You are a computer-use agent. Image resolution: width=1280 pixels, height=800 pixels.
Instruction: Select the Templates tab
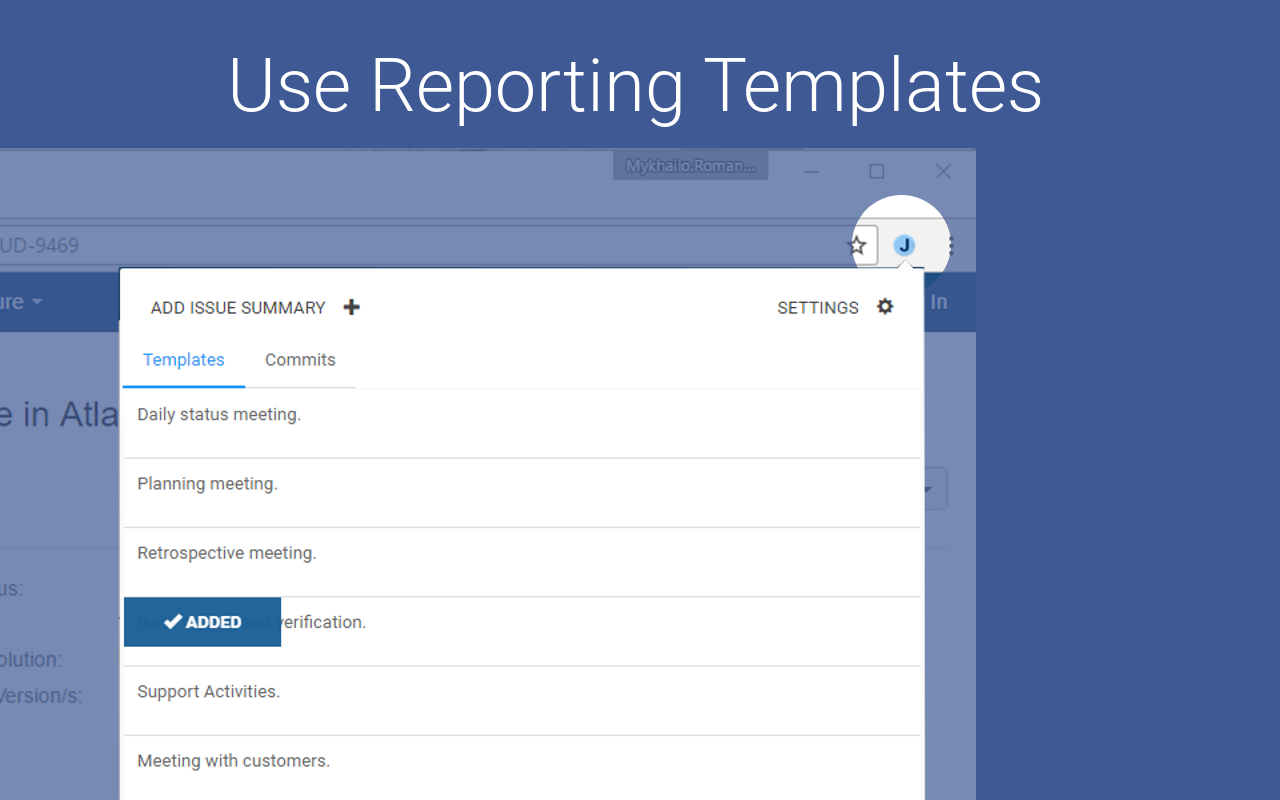click(184, 360)
